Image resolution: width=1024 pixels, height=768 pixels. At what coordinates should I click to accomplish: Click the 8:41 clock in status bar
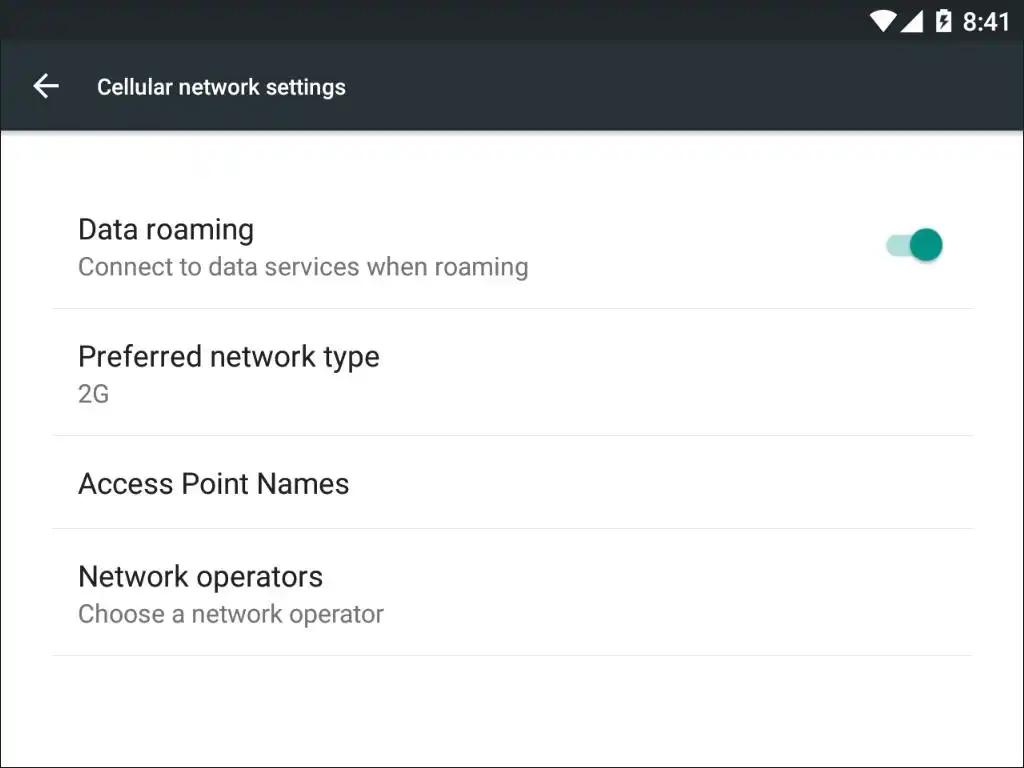(x=986, y=21)
